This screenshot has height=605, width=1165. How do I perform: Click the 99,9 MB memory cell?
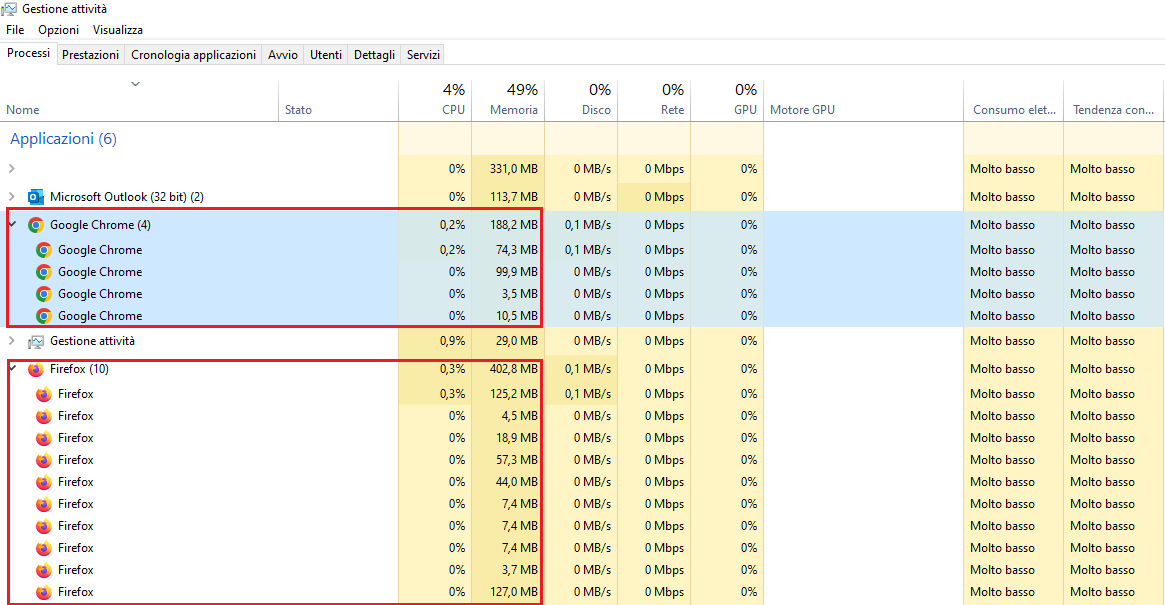(508, 272)
